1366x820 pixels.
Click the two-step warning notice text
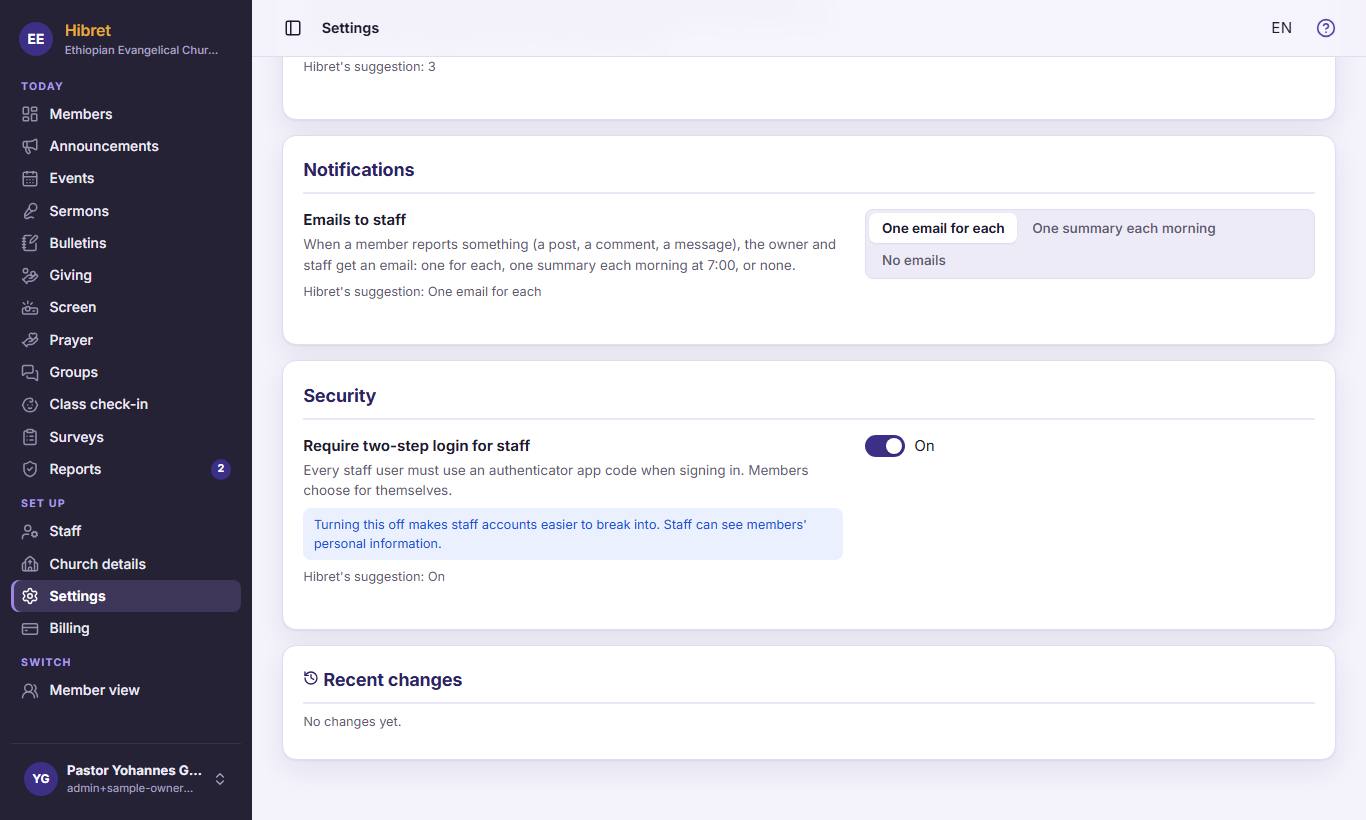coord(573,534)
